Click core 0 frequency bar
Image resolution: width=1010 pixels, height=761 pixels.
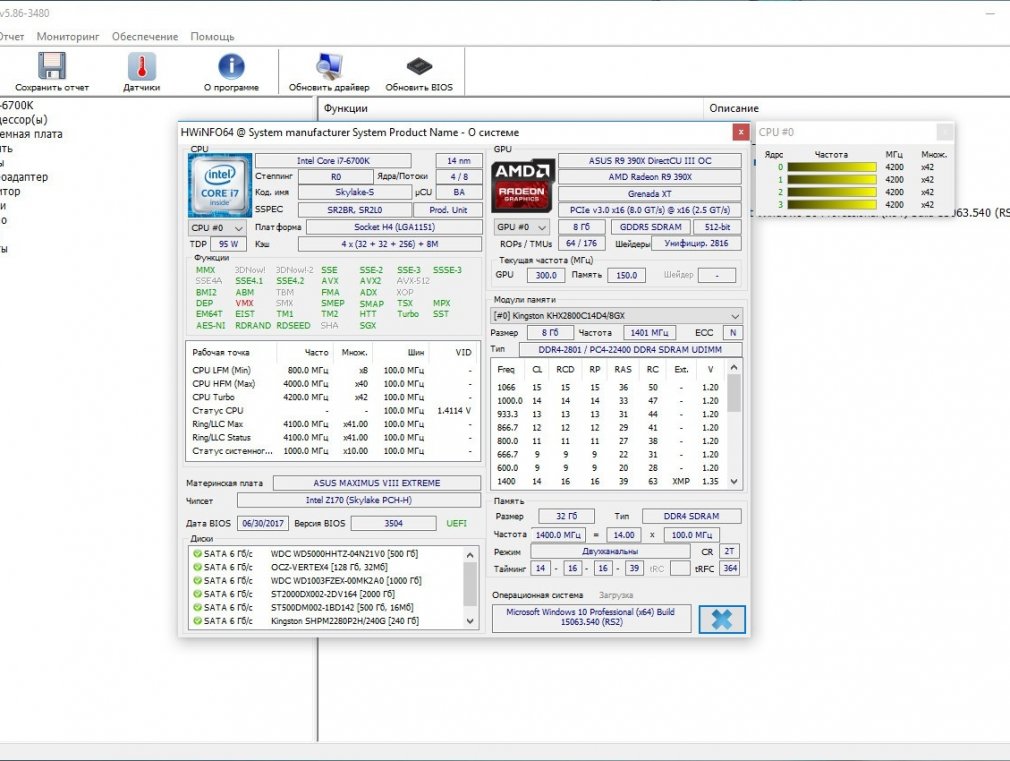(x=832, y=167)
